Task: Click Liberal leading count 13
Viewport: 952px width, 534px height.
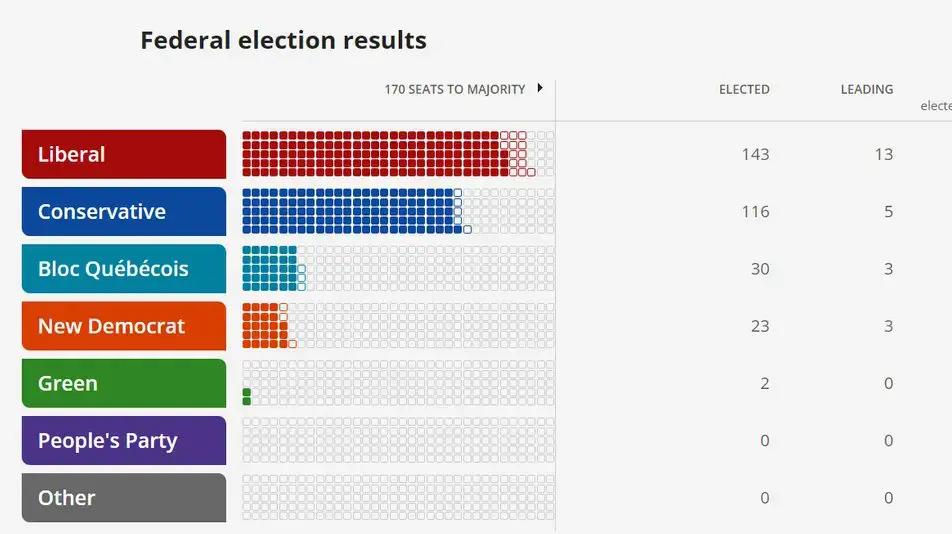Action: click(882, 154)
